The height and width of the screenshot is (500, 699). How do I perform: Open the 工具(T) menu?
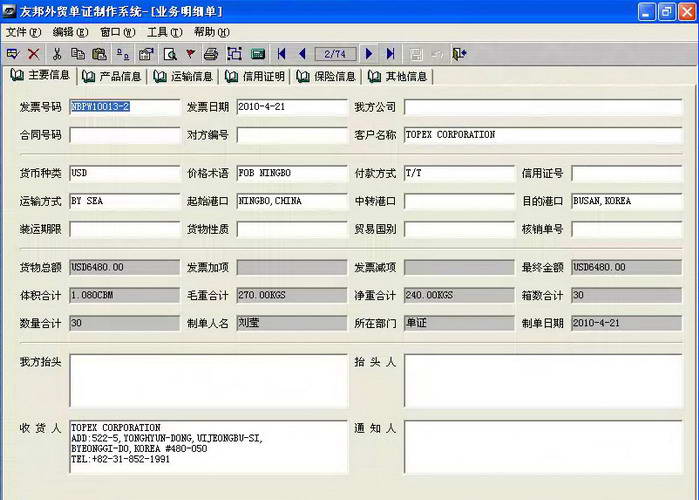click(x=164, y=32)
